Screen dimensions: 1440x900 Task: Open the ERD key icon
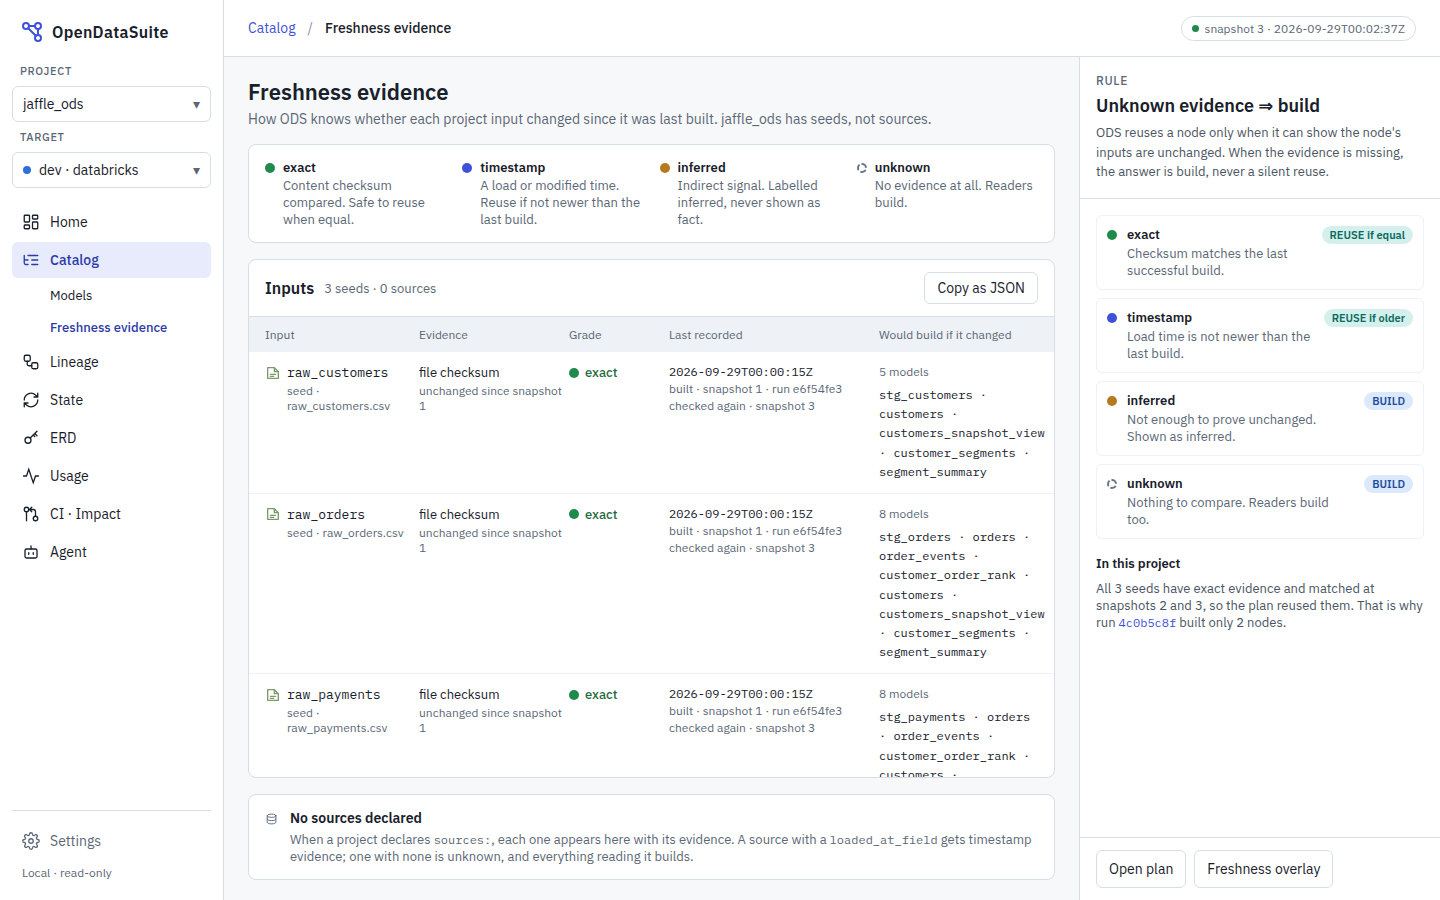pyautogui.click(x=31, y=438)
